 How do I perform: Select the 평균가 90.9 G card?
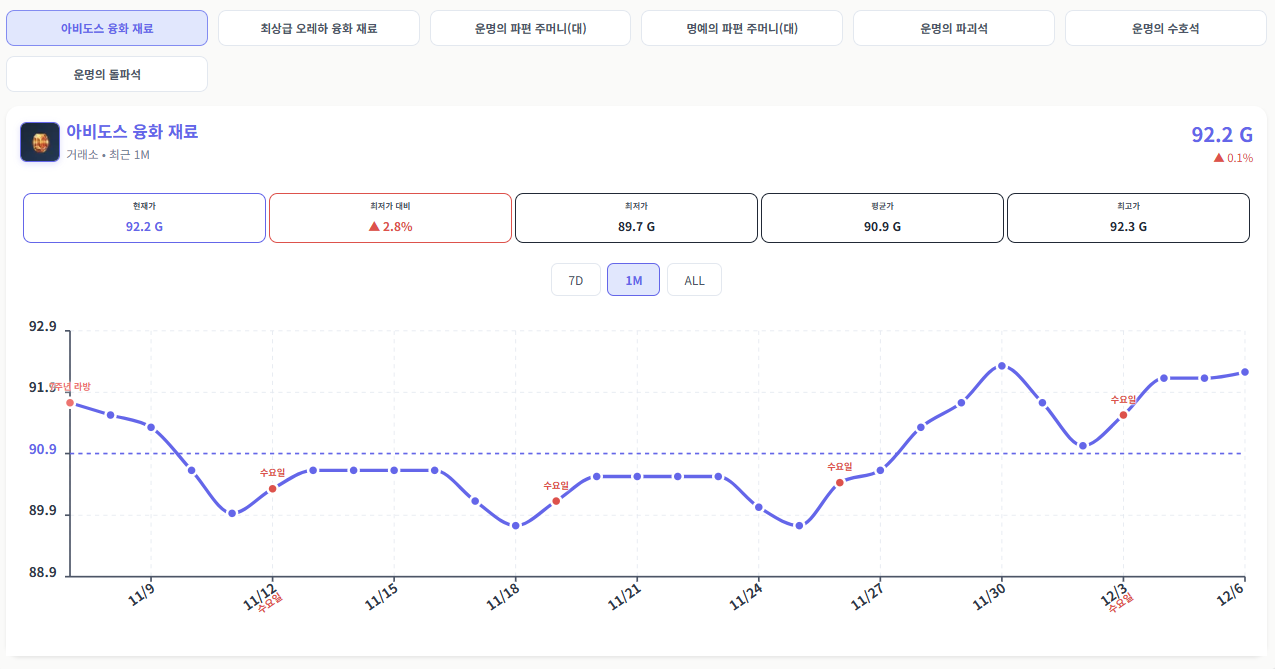point(882,218)
